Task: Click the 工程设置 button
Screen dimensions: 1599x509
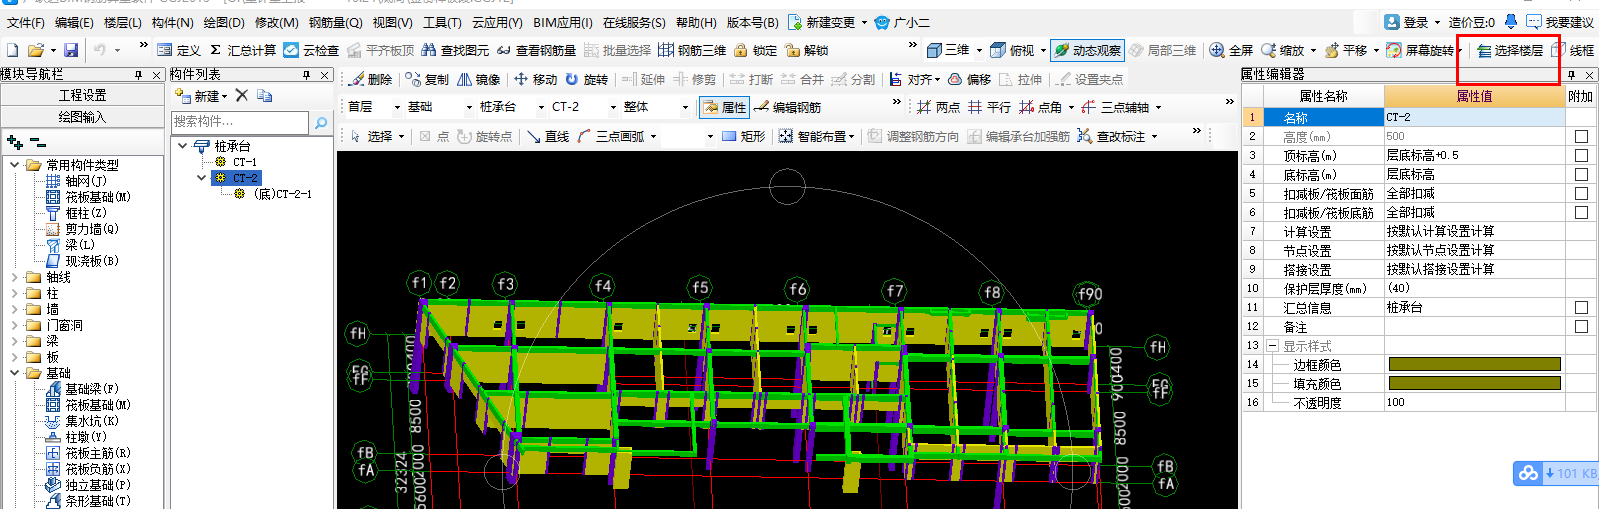Action: 82,95
